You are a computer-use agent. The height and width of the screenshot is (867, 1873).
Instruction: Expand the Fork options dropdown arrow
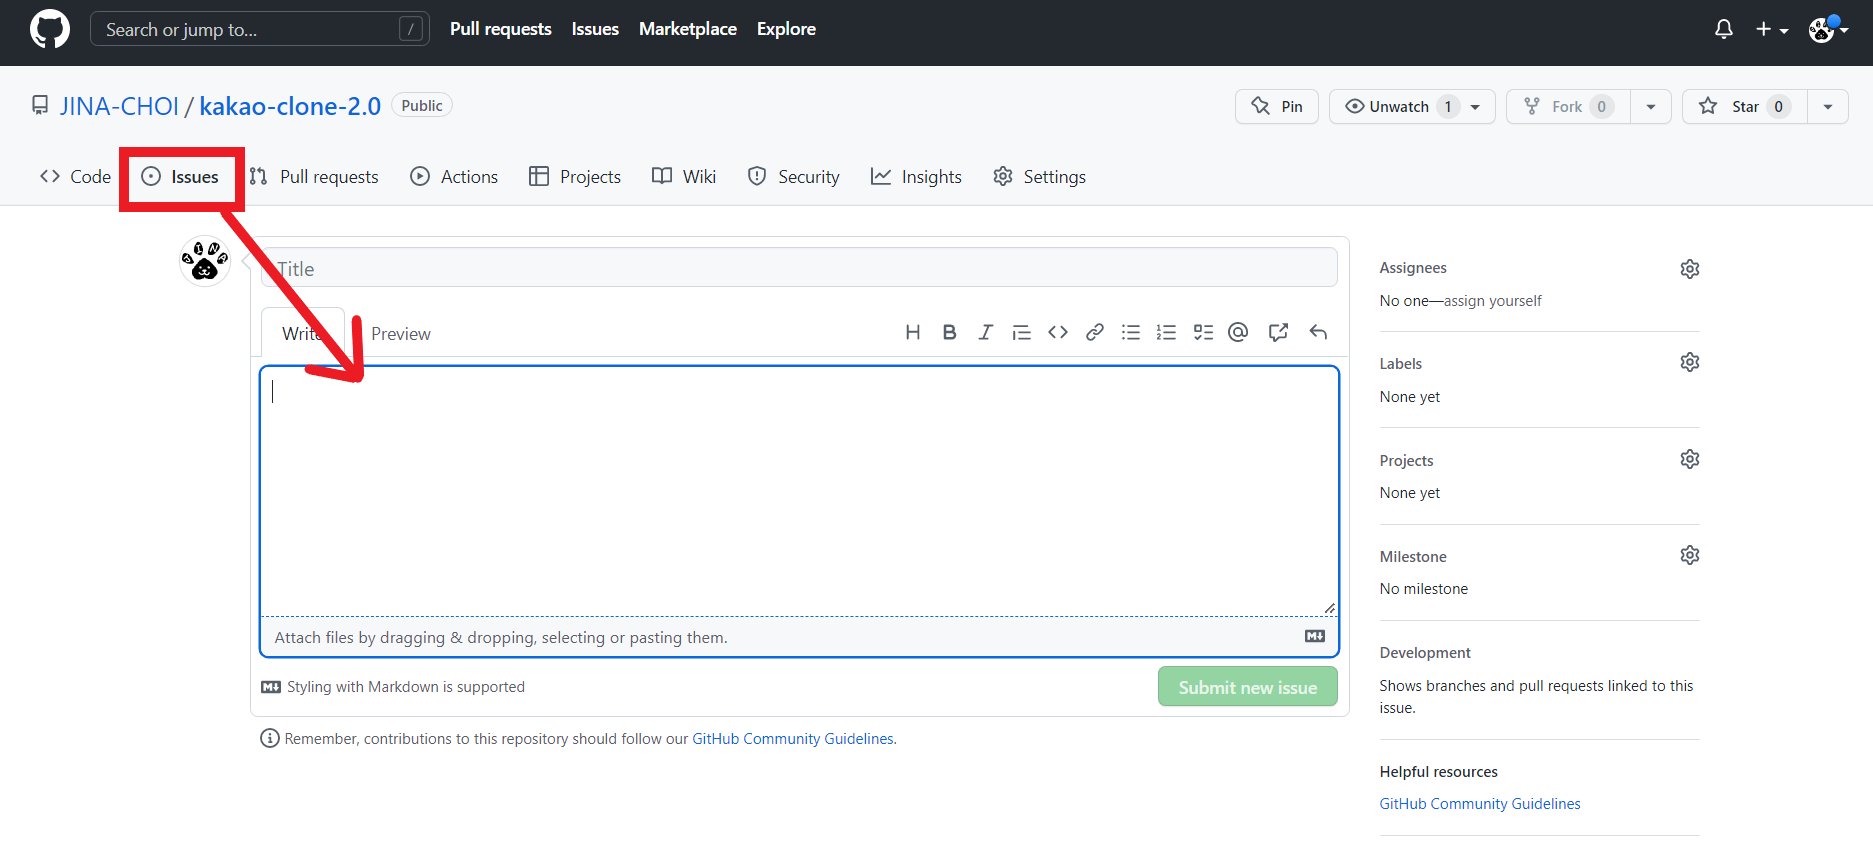tap(1651, 107)
